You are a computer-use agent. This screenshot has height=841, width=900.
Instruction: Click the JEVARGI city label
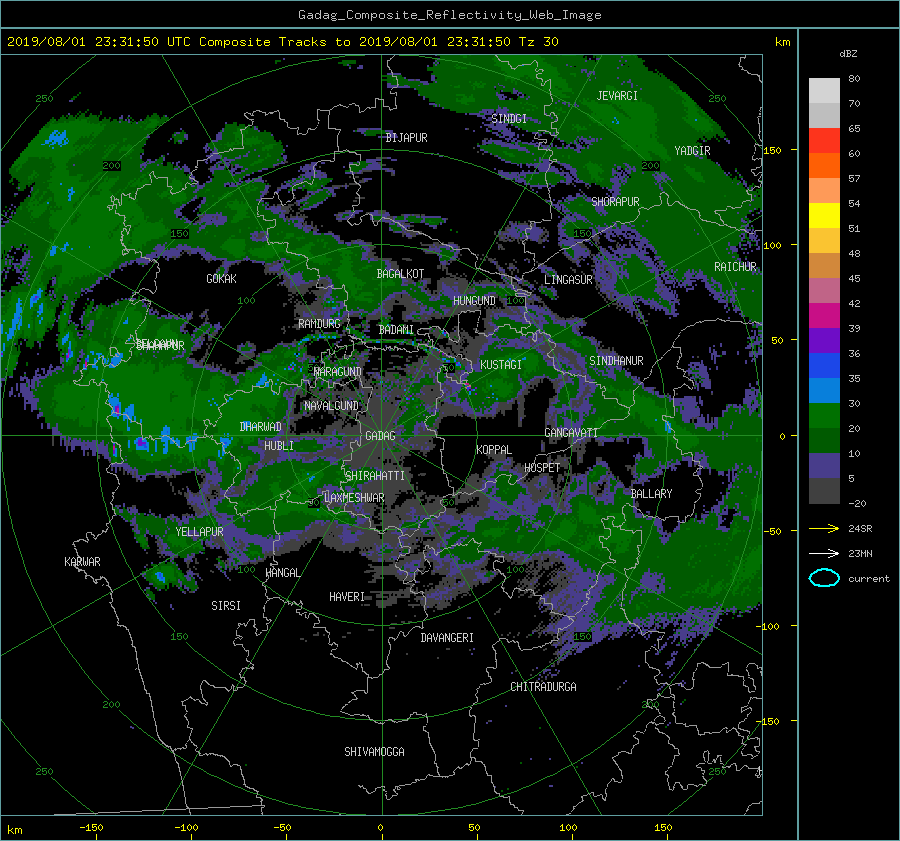point(617,95)
